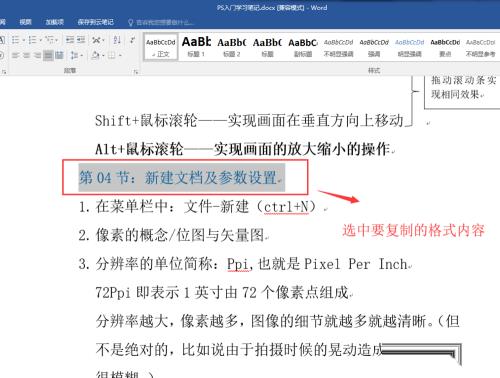This screenshot has width=500, height=378.
Task: Expand the Multilevel list dropdown arrow
Action: [x=57, y=40]
